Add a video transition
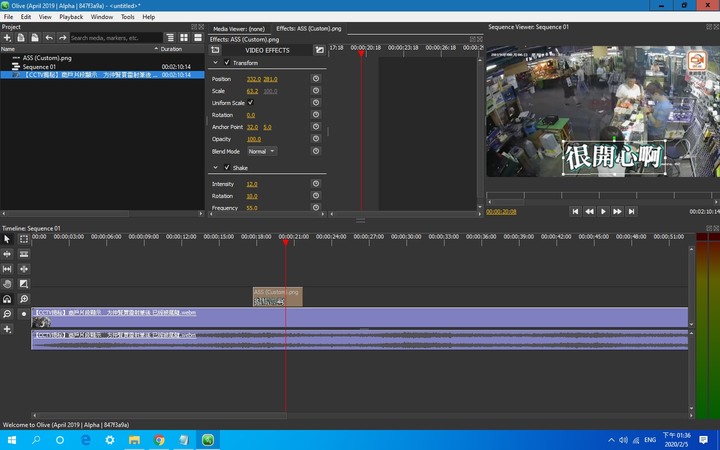The height and width of the screenshot is (450, 720). click(x=319, y=50)
